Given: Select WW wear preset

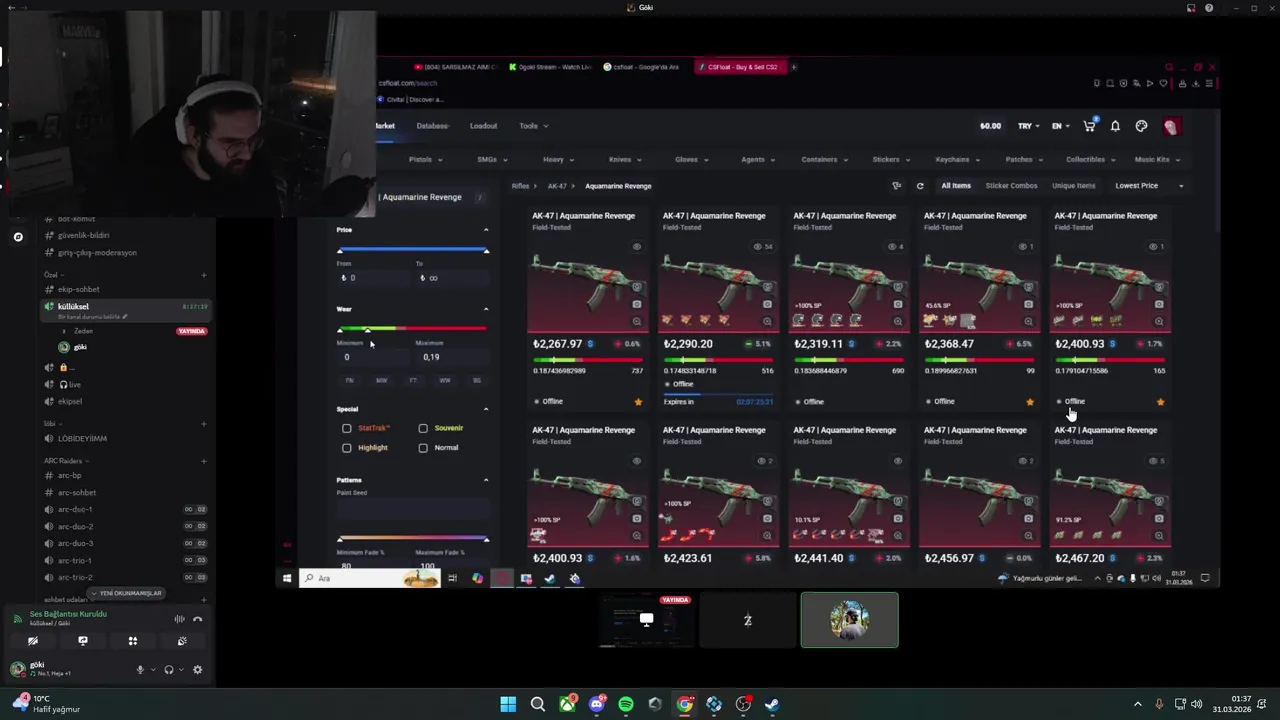Looking at the screenshot, I should point(445,380).
